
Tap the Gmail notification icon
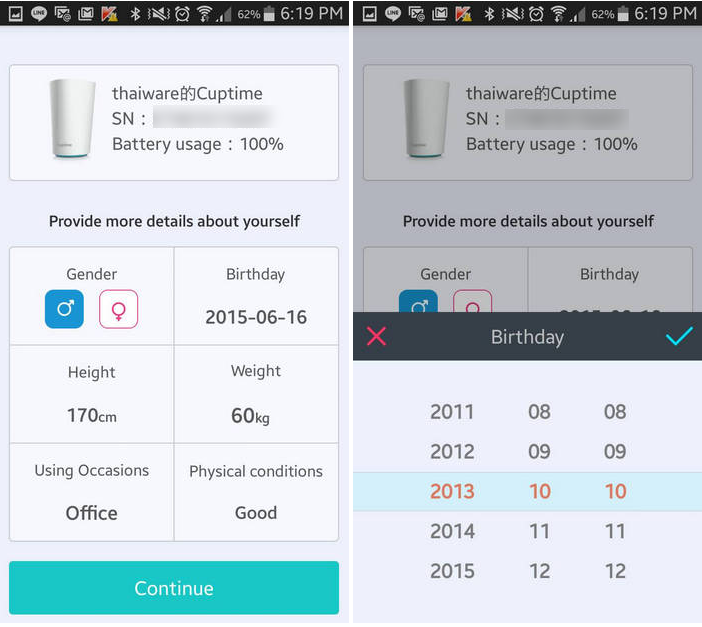click(x=86, y=13)
